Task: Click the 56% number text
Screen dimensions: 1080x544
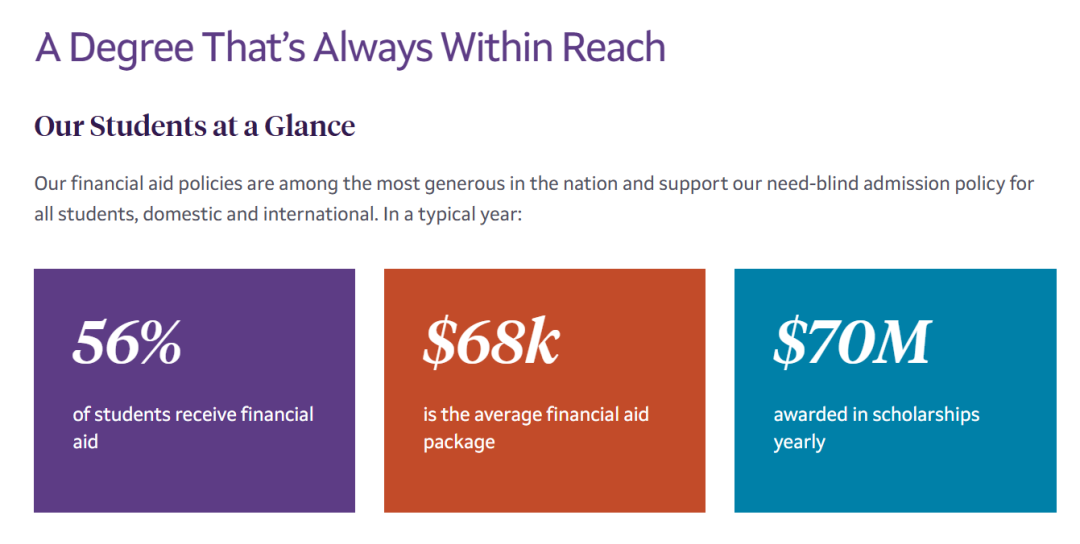Action: tap(127, 342)
